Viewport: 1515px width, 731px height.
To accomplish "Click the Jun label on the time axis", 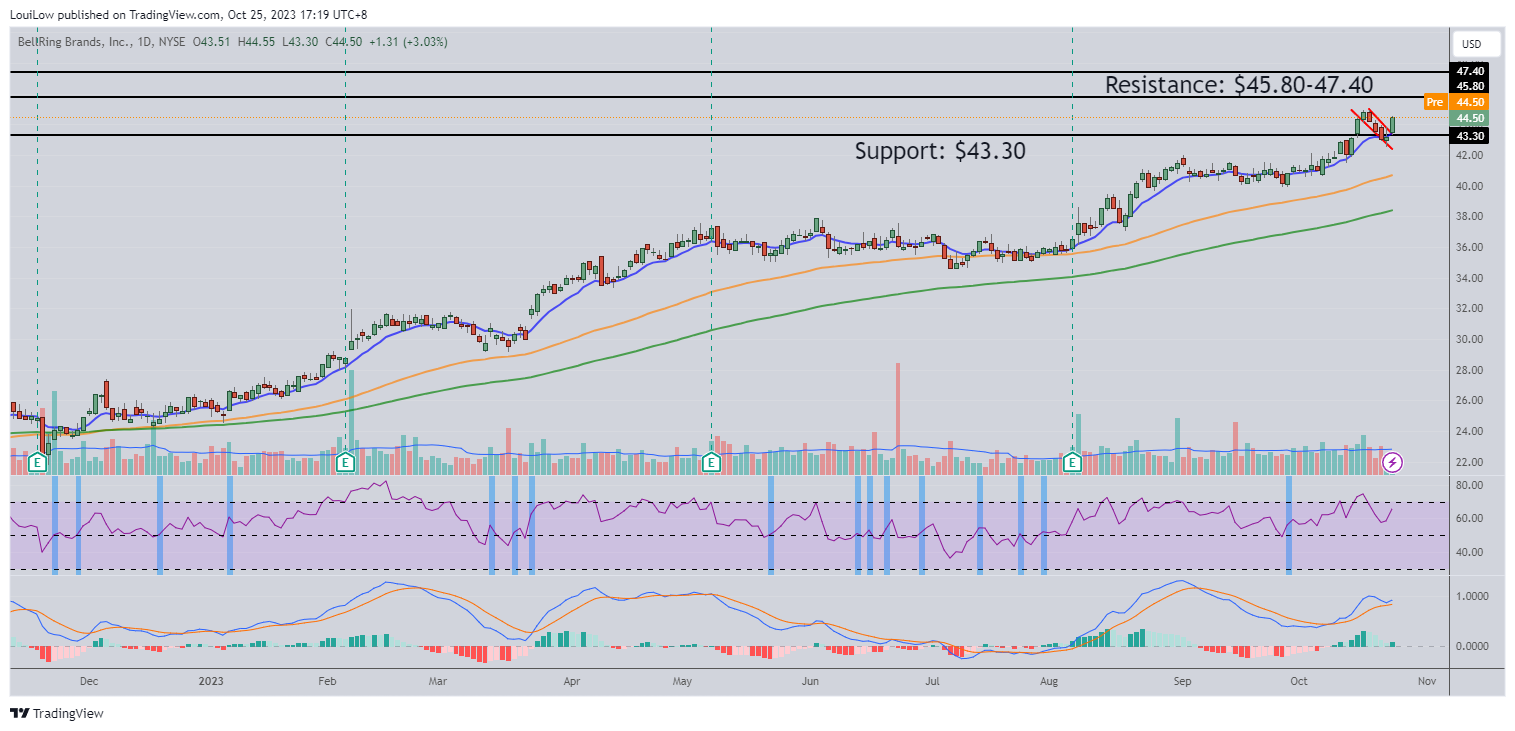I will pyautogui.click(x=810, y=681).
